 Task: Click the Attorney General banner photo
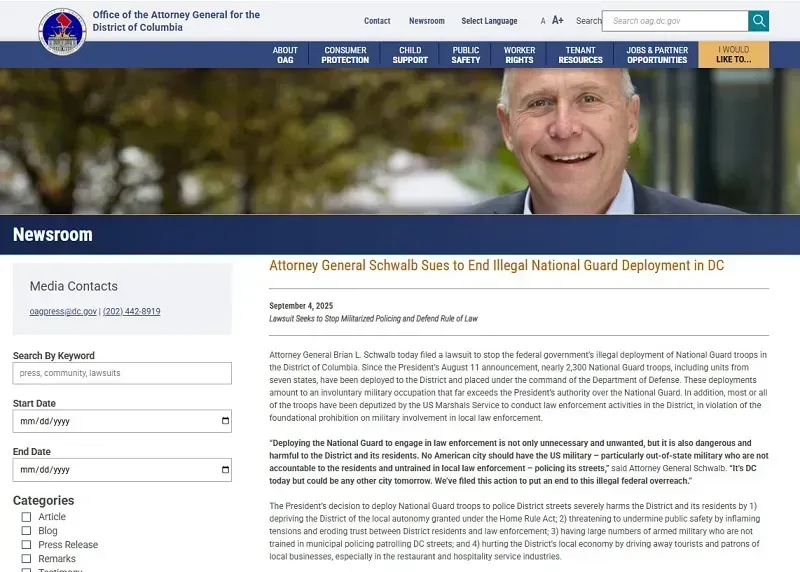point(400,141)
